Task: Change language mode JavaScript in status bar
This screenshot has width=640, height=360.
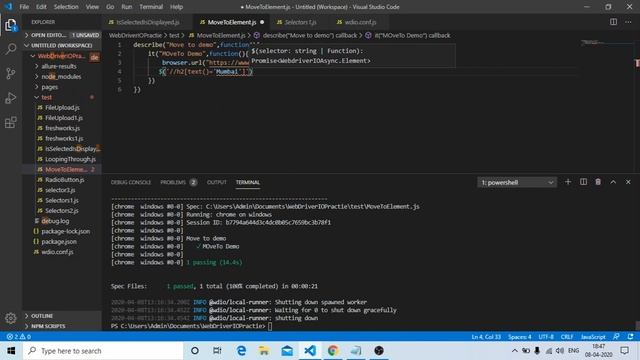Action: pyautogui.click(x=593, y=337)
